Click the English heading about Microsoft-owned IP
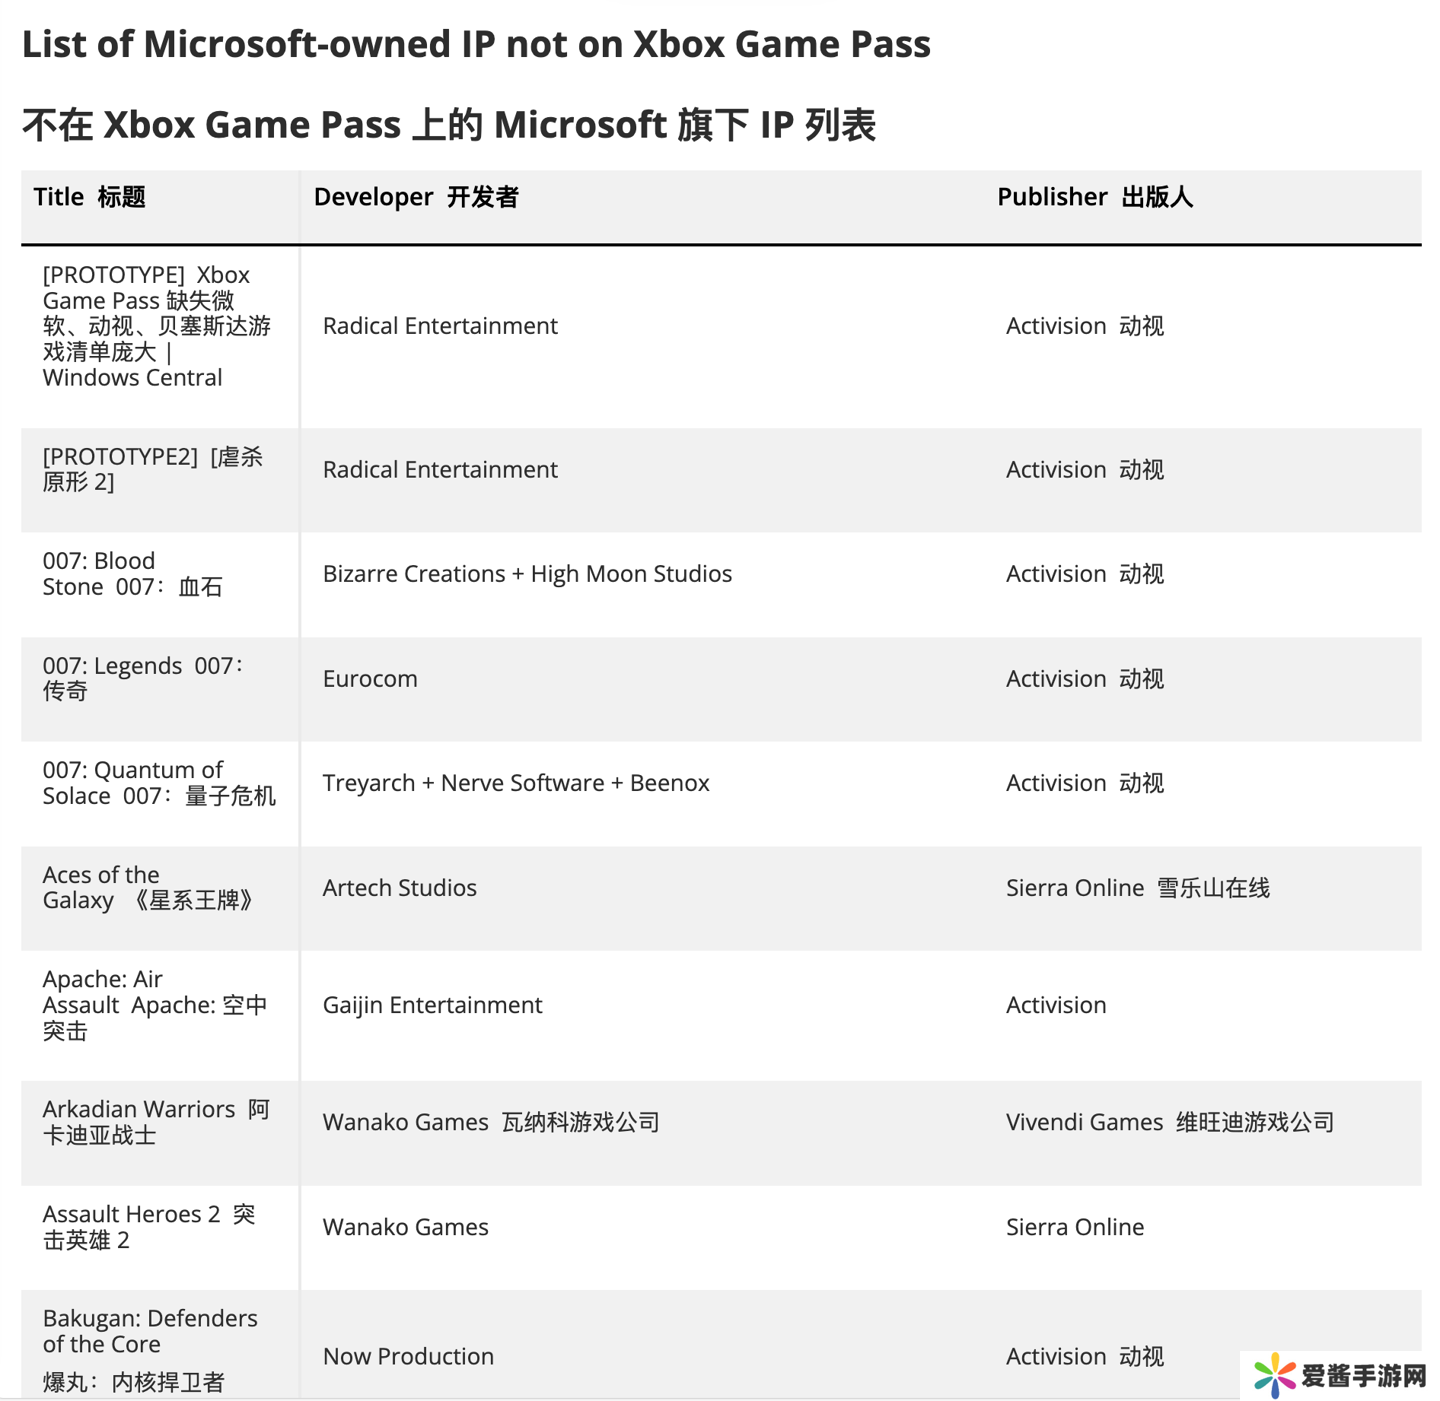1440x1401 pixels. pyautogui.click(x=476, y=44)
